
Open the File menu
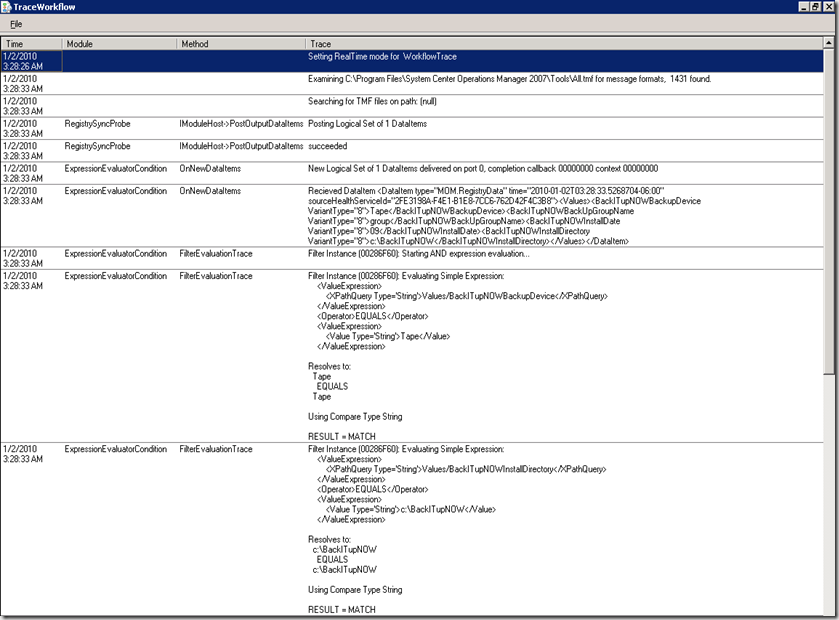point(16,24)
